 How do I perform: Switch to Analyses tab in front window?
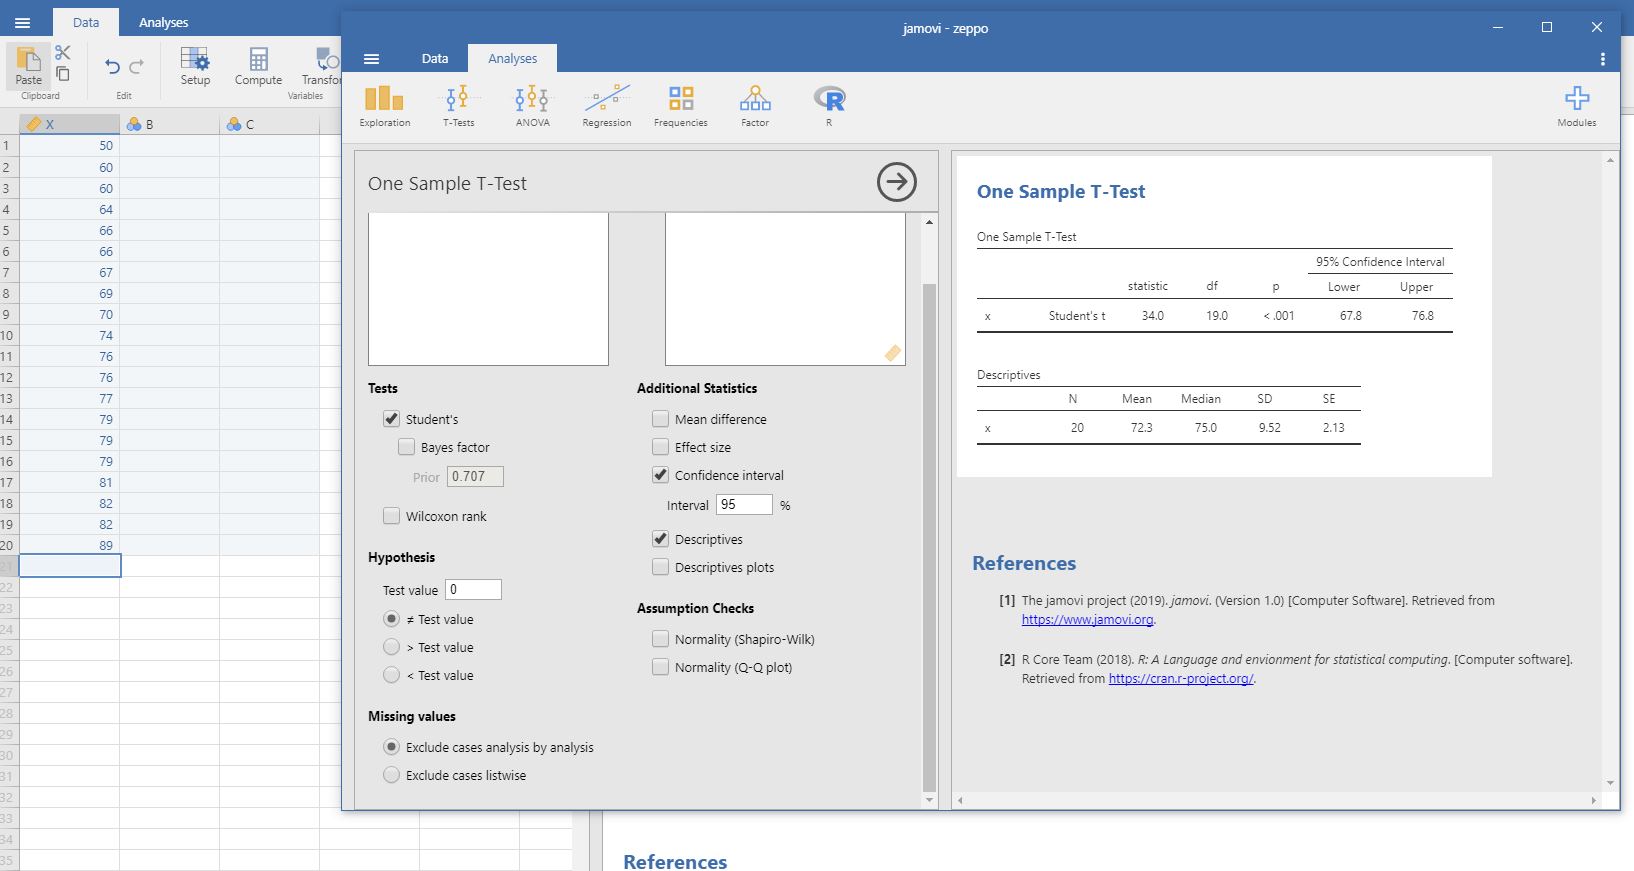tap(512, 58)
